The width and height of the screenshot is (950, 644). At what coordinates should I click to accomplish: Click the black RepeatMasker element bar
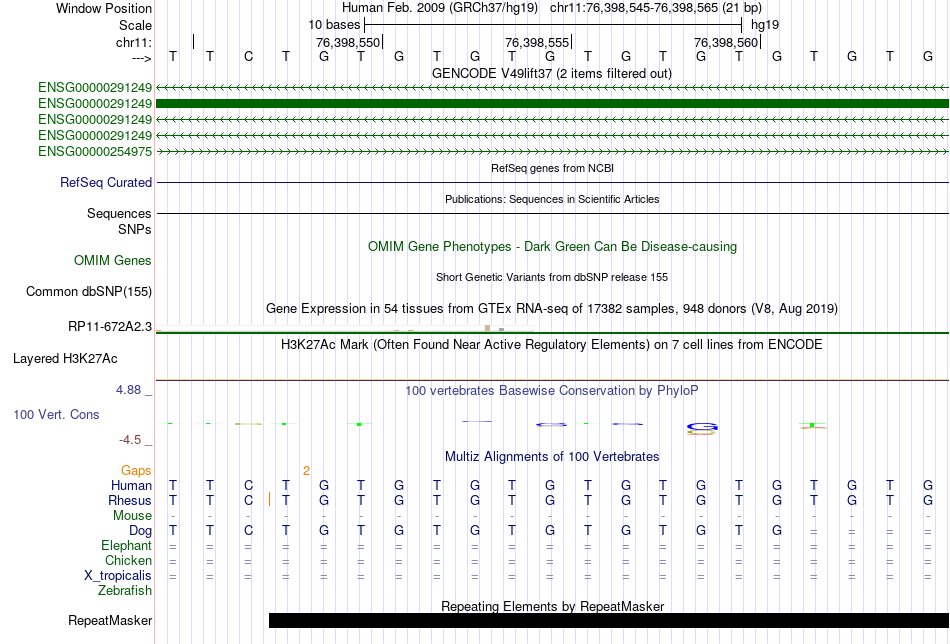pyautogui.click(x=609, y=620)
